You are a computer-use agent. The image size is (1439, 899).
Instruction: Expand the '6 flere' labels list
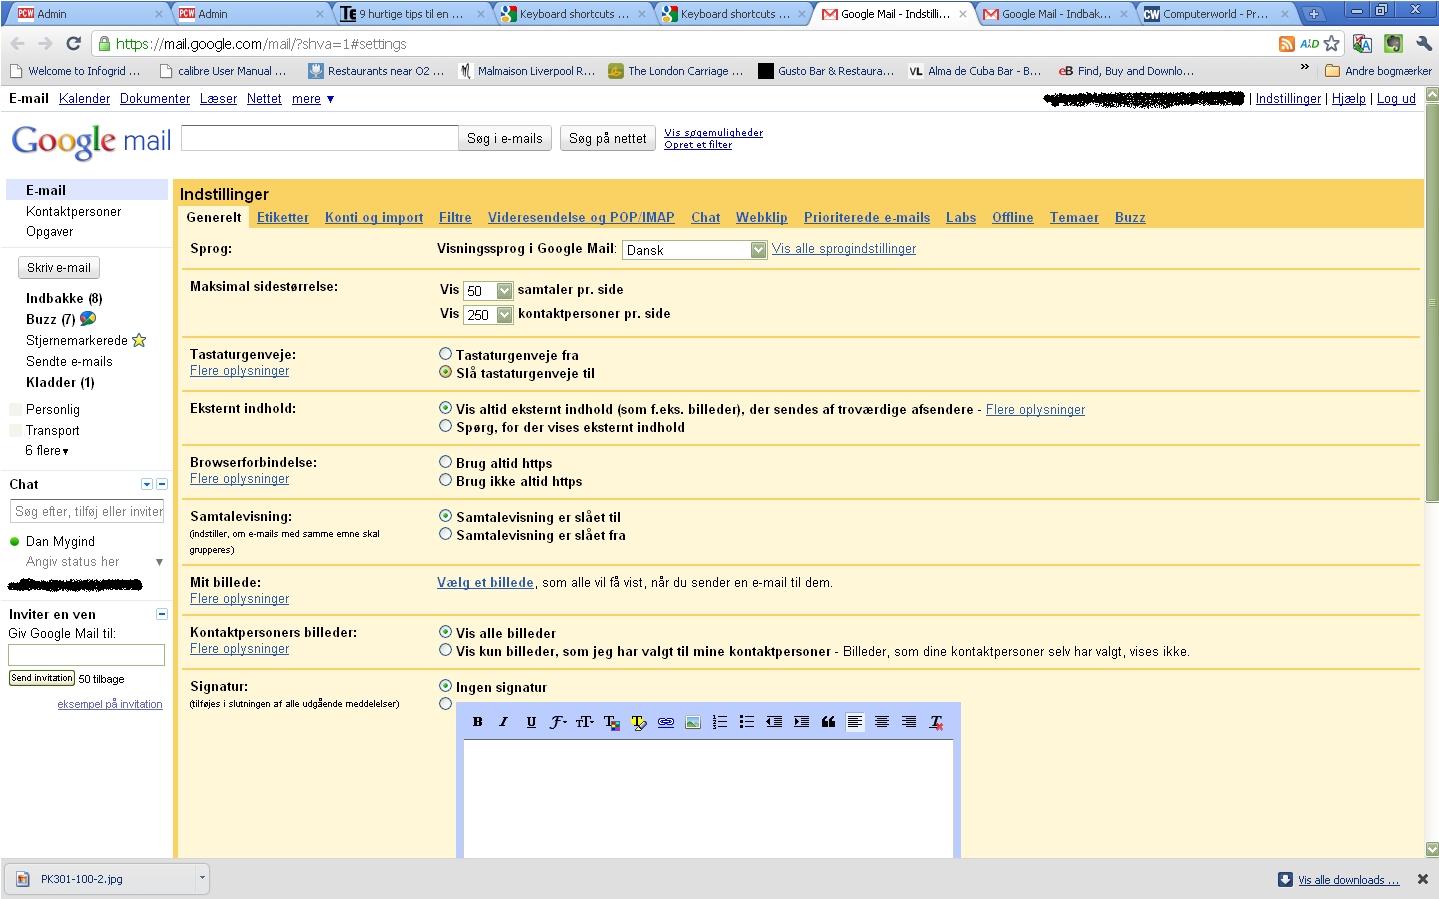coord(47,451)
